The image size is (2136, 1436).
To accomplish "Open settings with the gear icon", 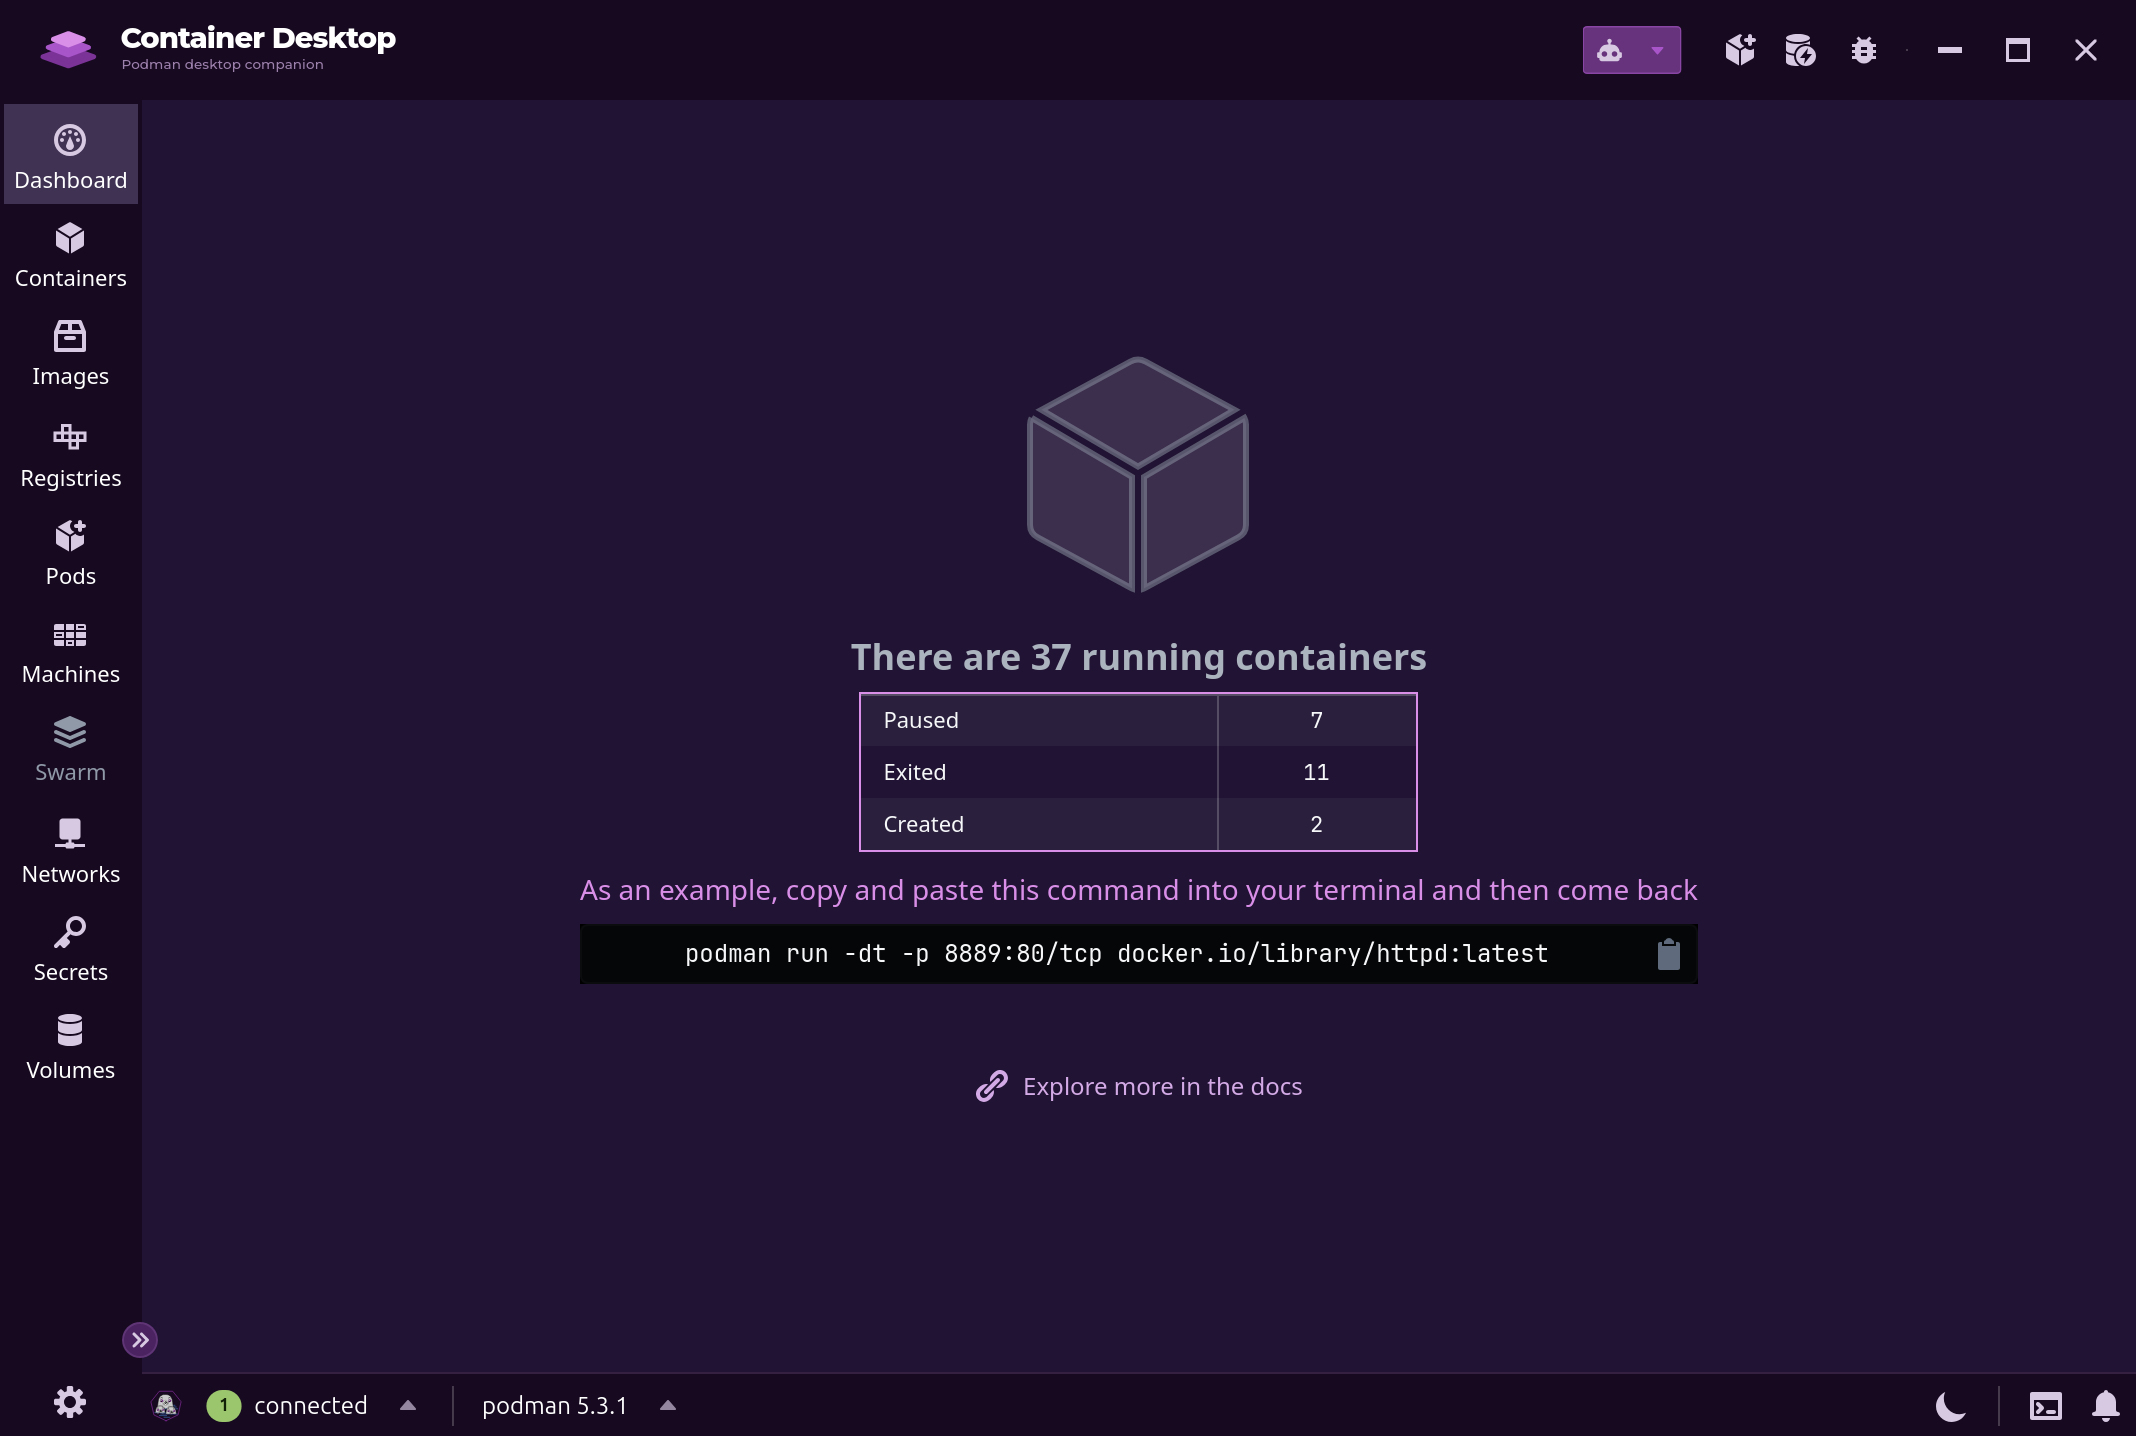I will click(70, 1402).
